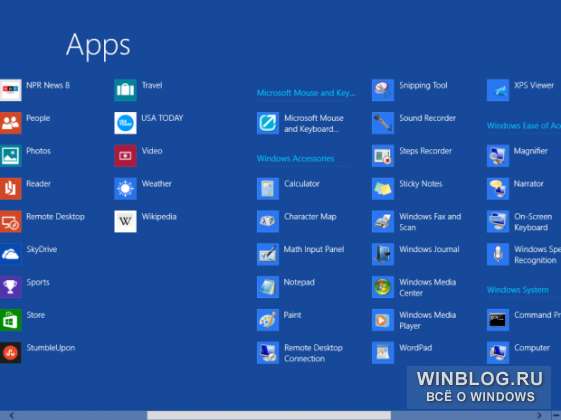Viewport: 561px width, 420px height.
Task: Select the Windows System group header
Action: pos(518,290)
